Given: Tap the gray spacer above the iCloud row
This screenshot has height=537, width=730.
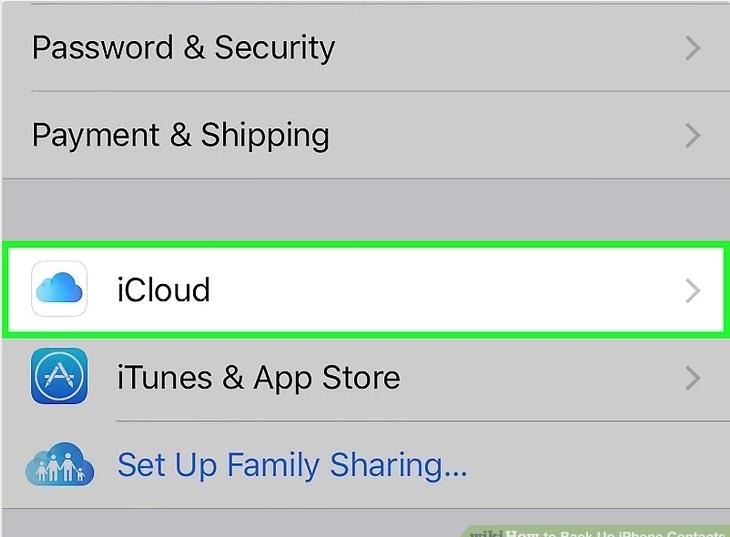Looking at the screenshot, I should coord(365,209).
